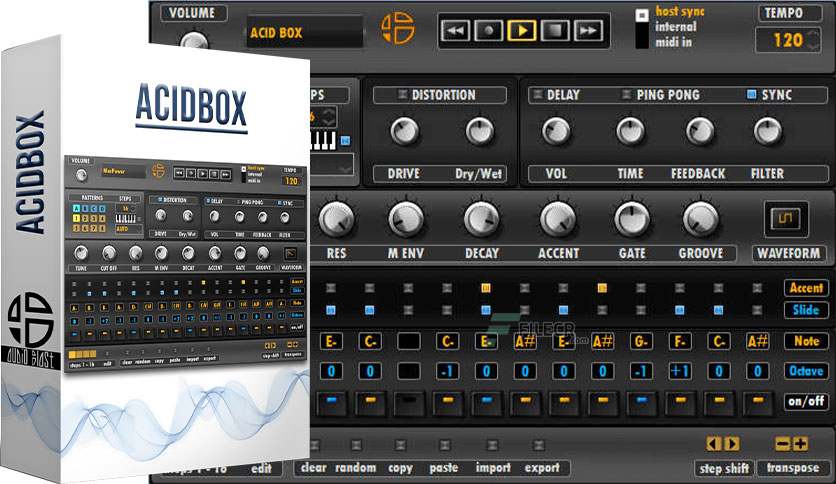836x484 pixels.
Task: Open the ACID BOX preset display
Action: (304, 33)
